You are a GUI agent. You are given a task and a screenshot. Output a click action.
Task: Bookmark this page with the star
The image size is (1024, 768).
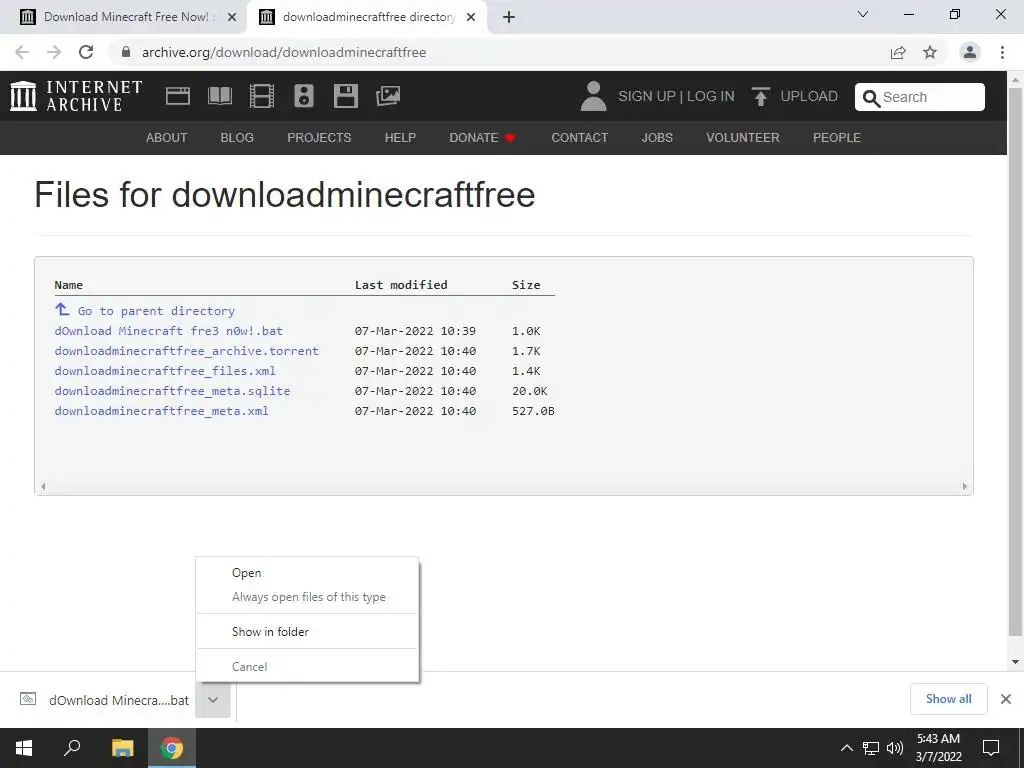[x=930, y=52]
